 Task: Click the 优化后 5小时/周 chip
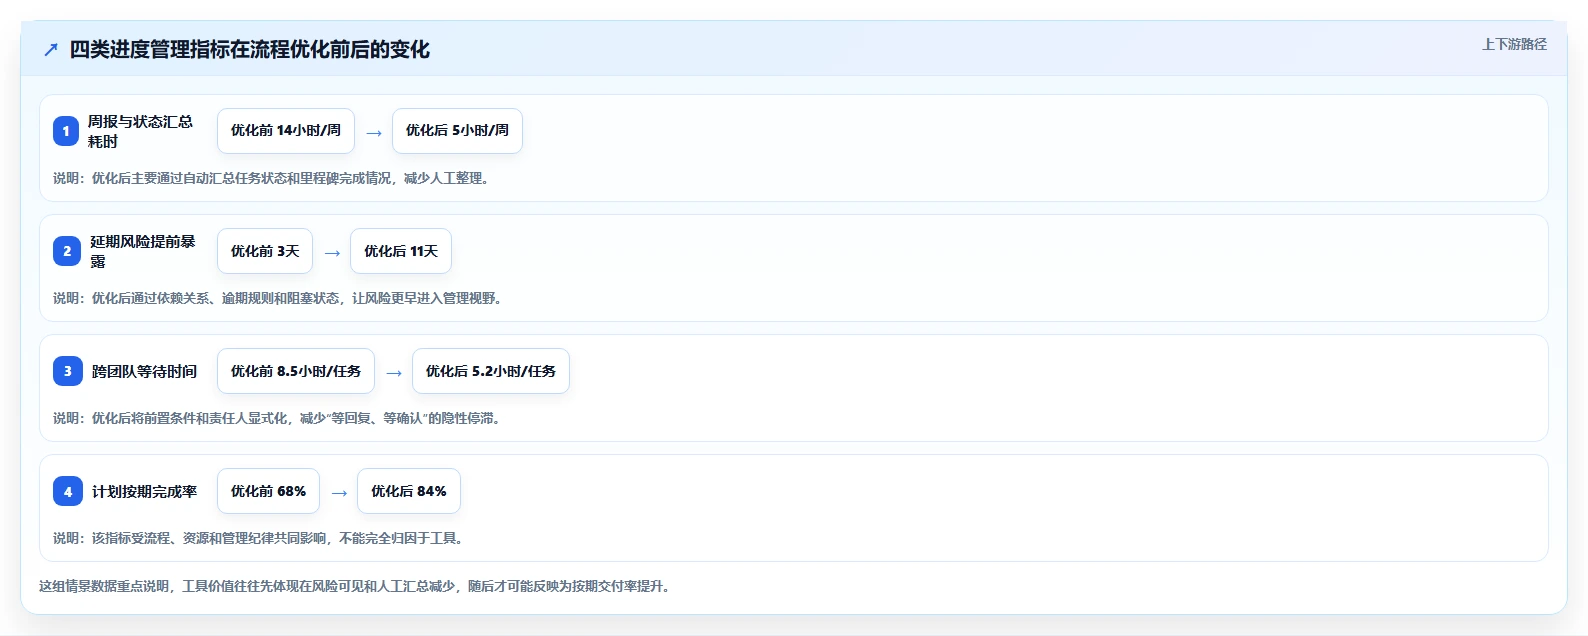457,131
